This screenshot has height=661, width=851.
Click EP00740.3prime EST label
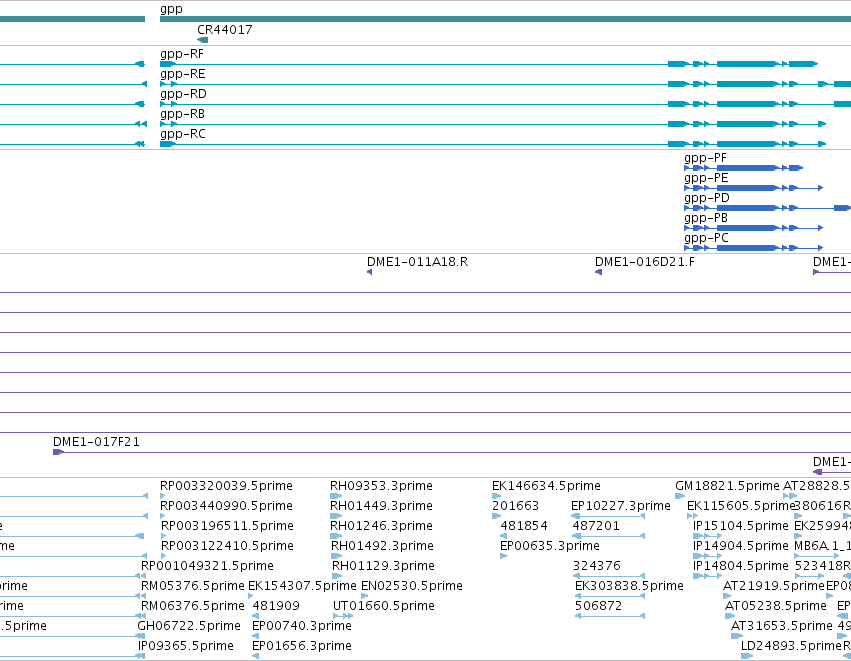(x=302, y=626)
